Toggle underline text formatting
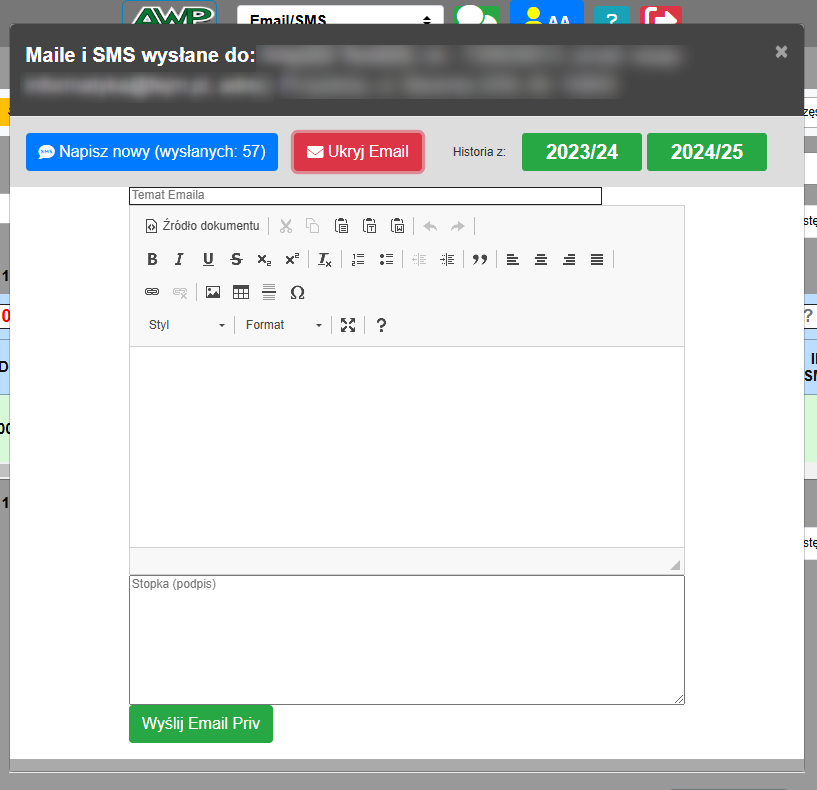817x790 pixels. (x=208, y=259)
